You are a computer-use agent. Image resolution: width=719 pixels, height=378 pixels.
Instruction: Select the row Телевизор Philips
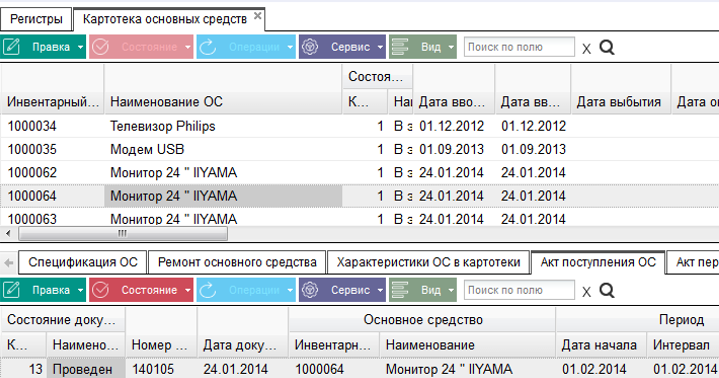pos(360,126)
